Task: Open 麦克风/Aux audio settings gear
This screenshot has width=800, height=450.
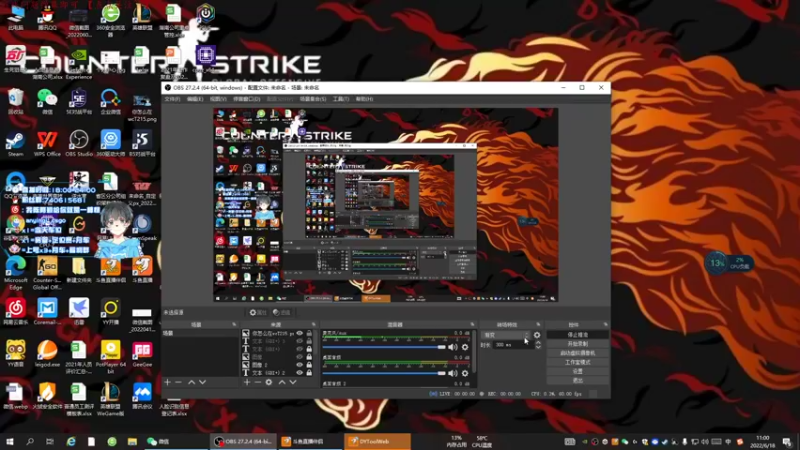Action: (465, 347)
